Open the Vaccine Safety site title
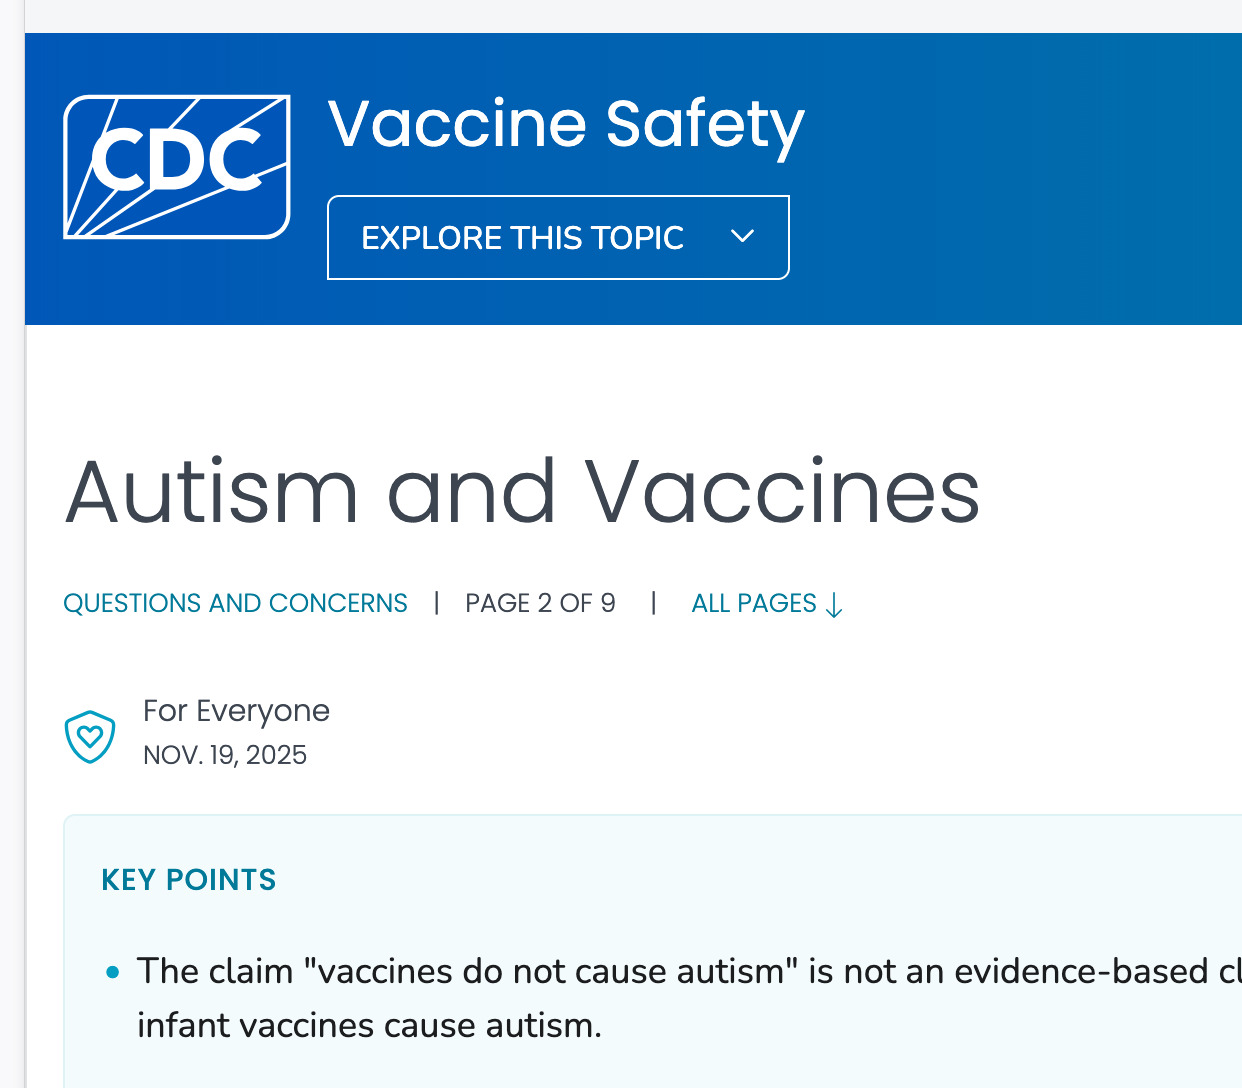 pyautogui.click(x=565, y=125)
